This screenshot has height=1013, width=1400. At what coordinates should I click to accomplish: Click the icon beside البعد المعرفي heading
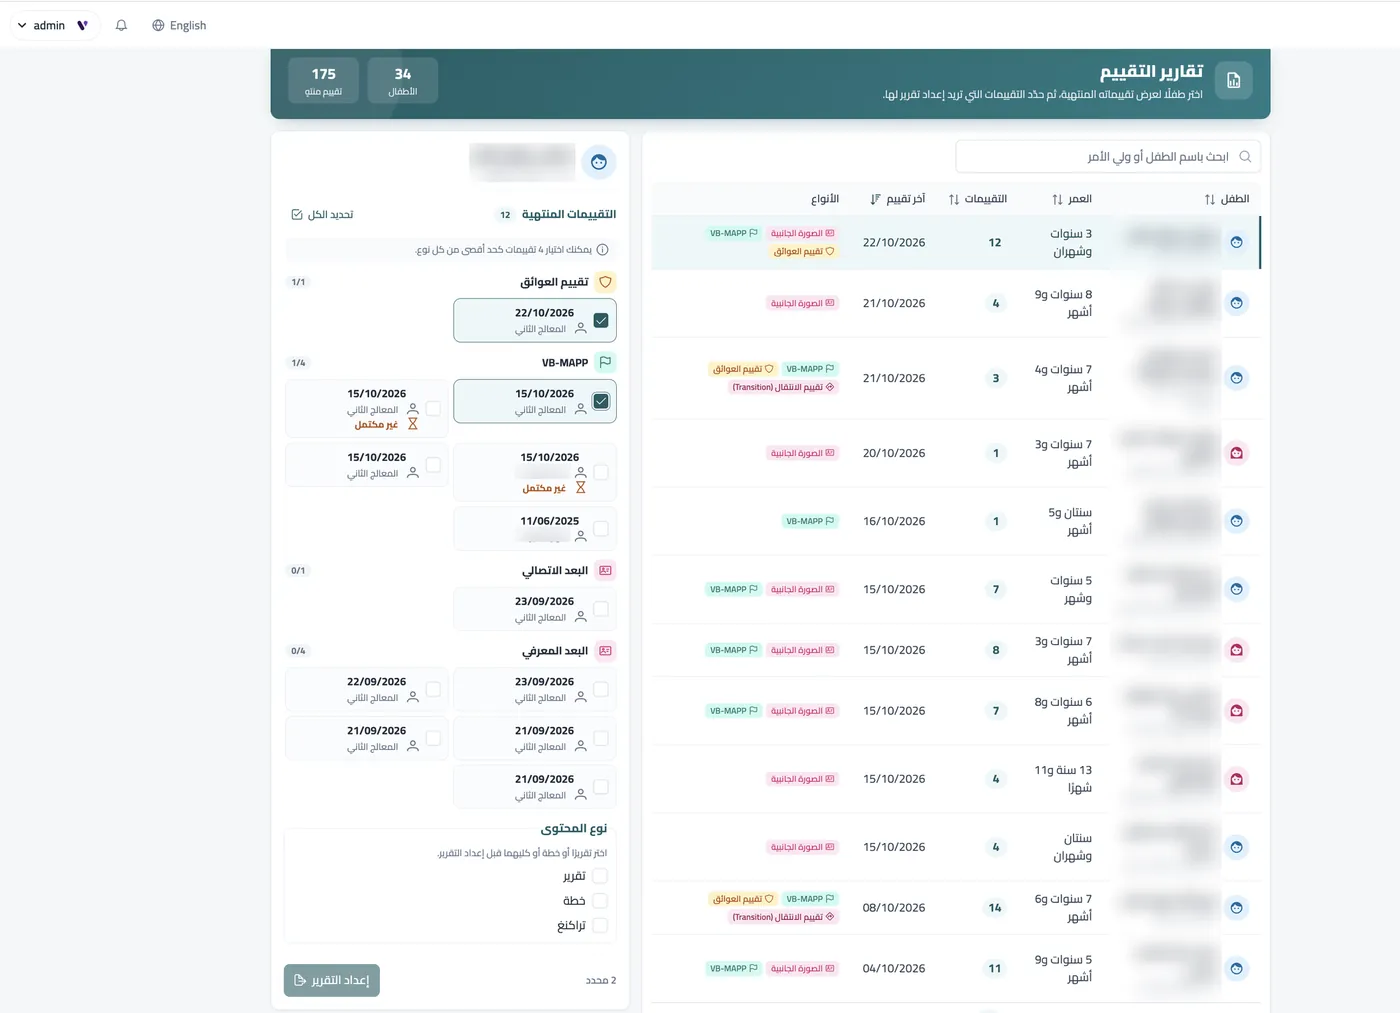pyautogui.click(x=605, y=651)
